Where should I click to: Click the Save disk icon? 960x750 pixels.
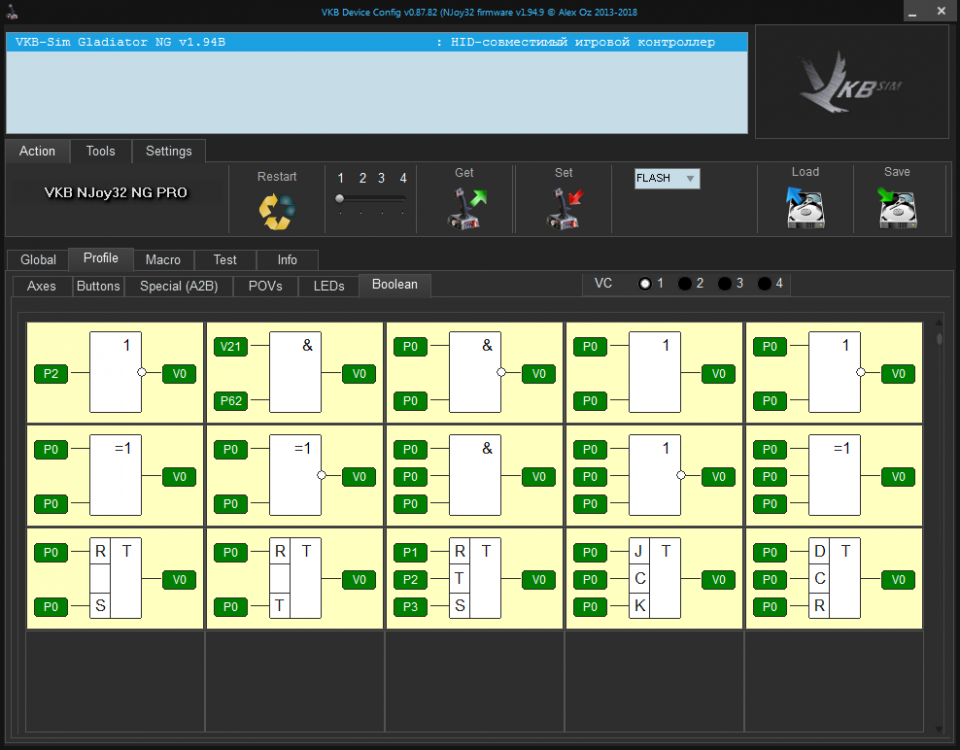(x=897, y=208)
